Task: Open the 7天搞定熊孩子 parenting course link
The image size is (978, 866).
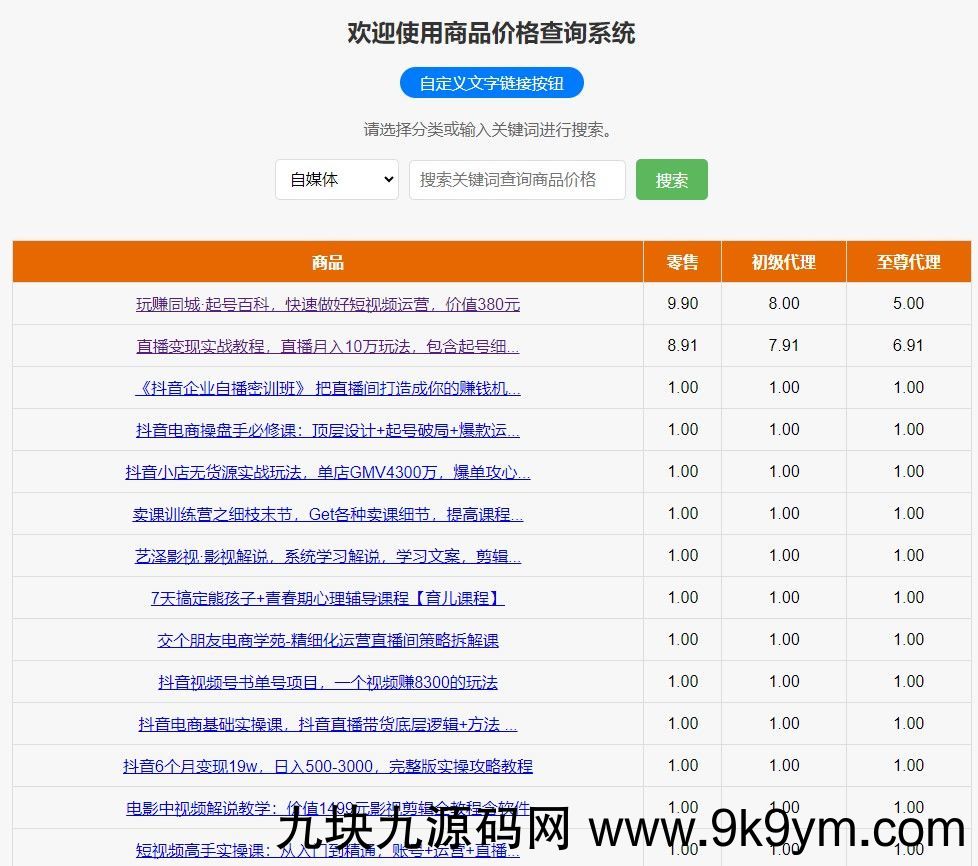Action: point(328,598)
